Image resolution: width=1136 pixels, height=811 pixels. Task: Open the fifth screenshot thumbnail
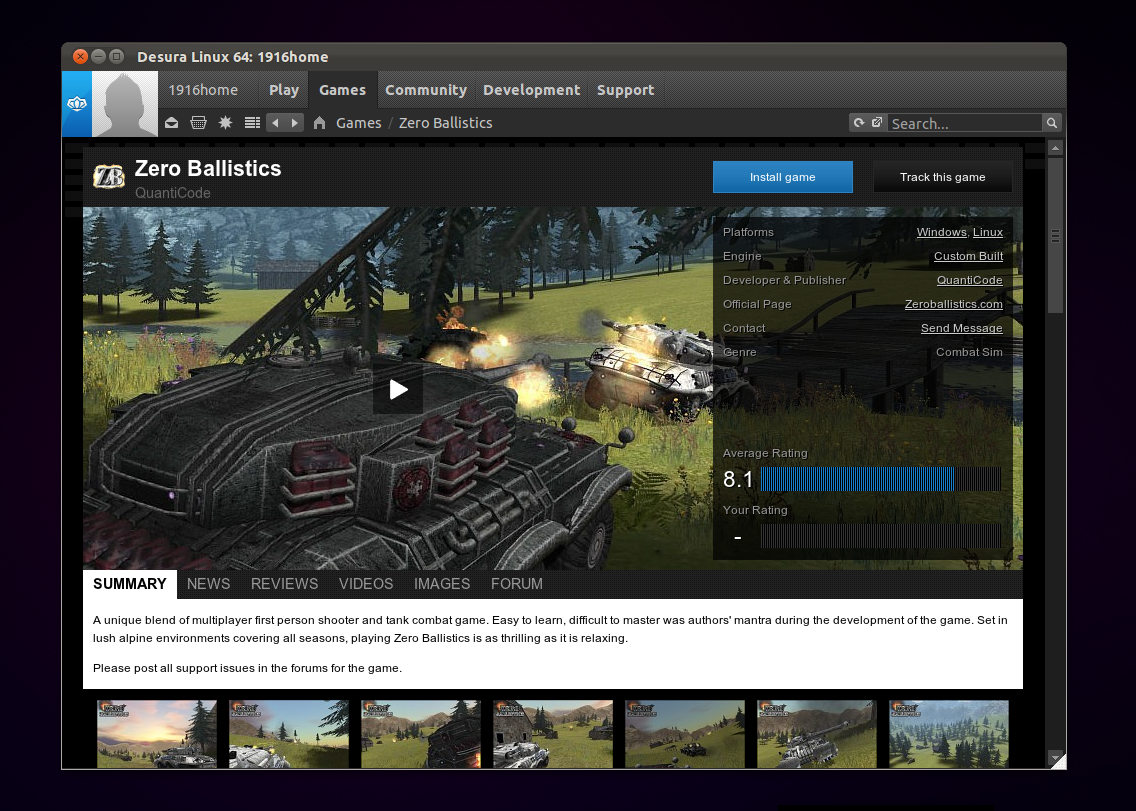coord(685,733)
